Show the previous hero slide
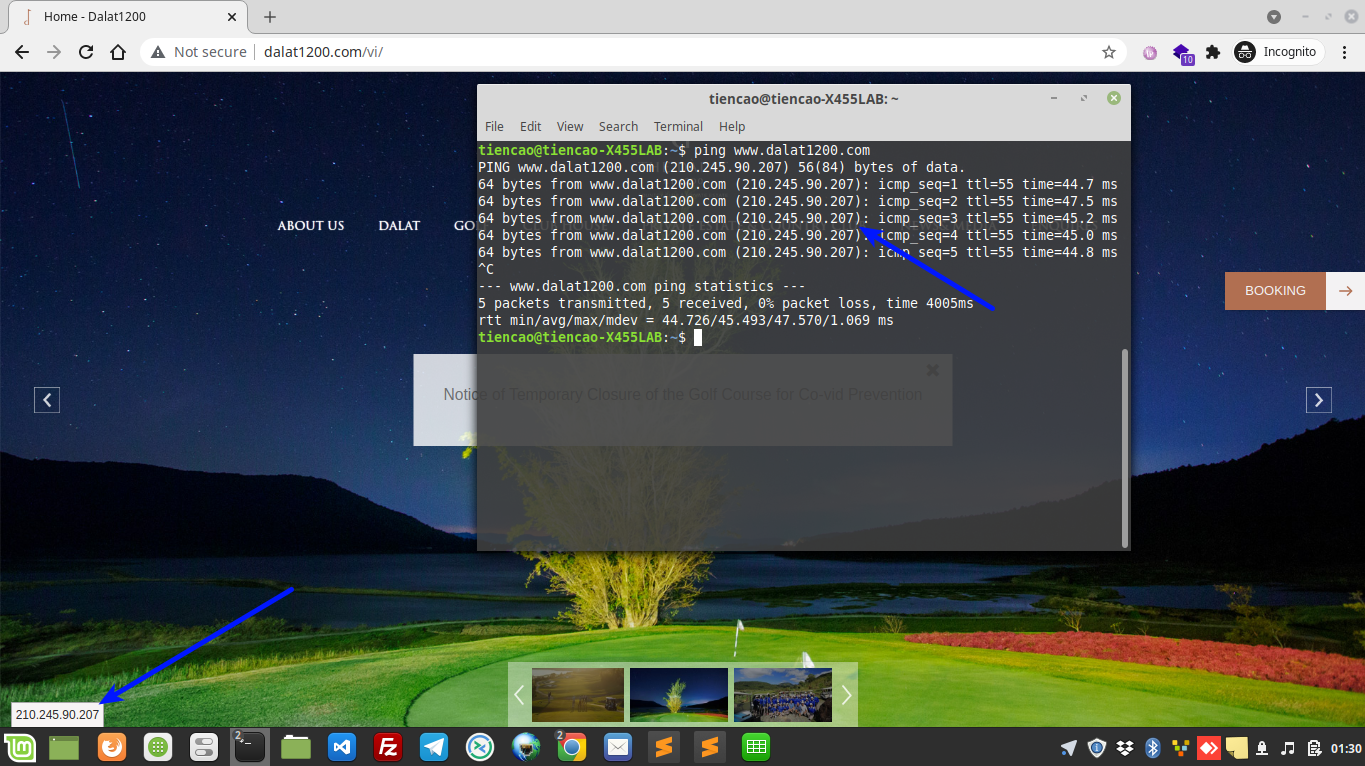The image size is (1365, 766). pos(47,400)
